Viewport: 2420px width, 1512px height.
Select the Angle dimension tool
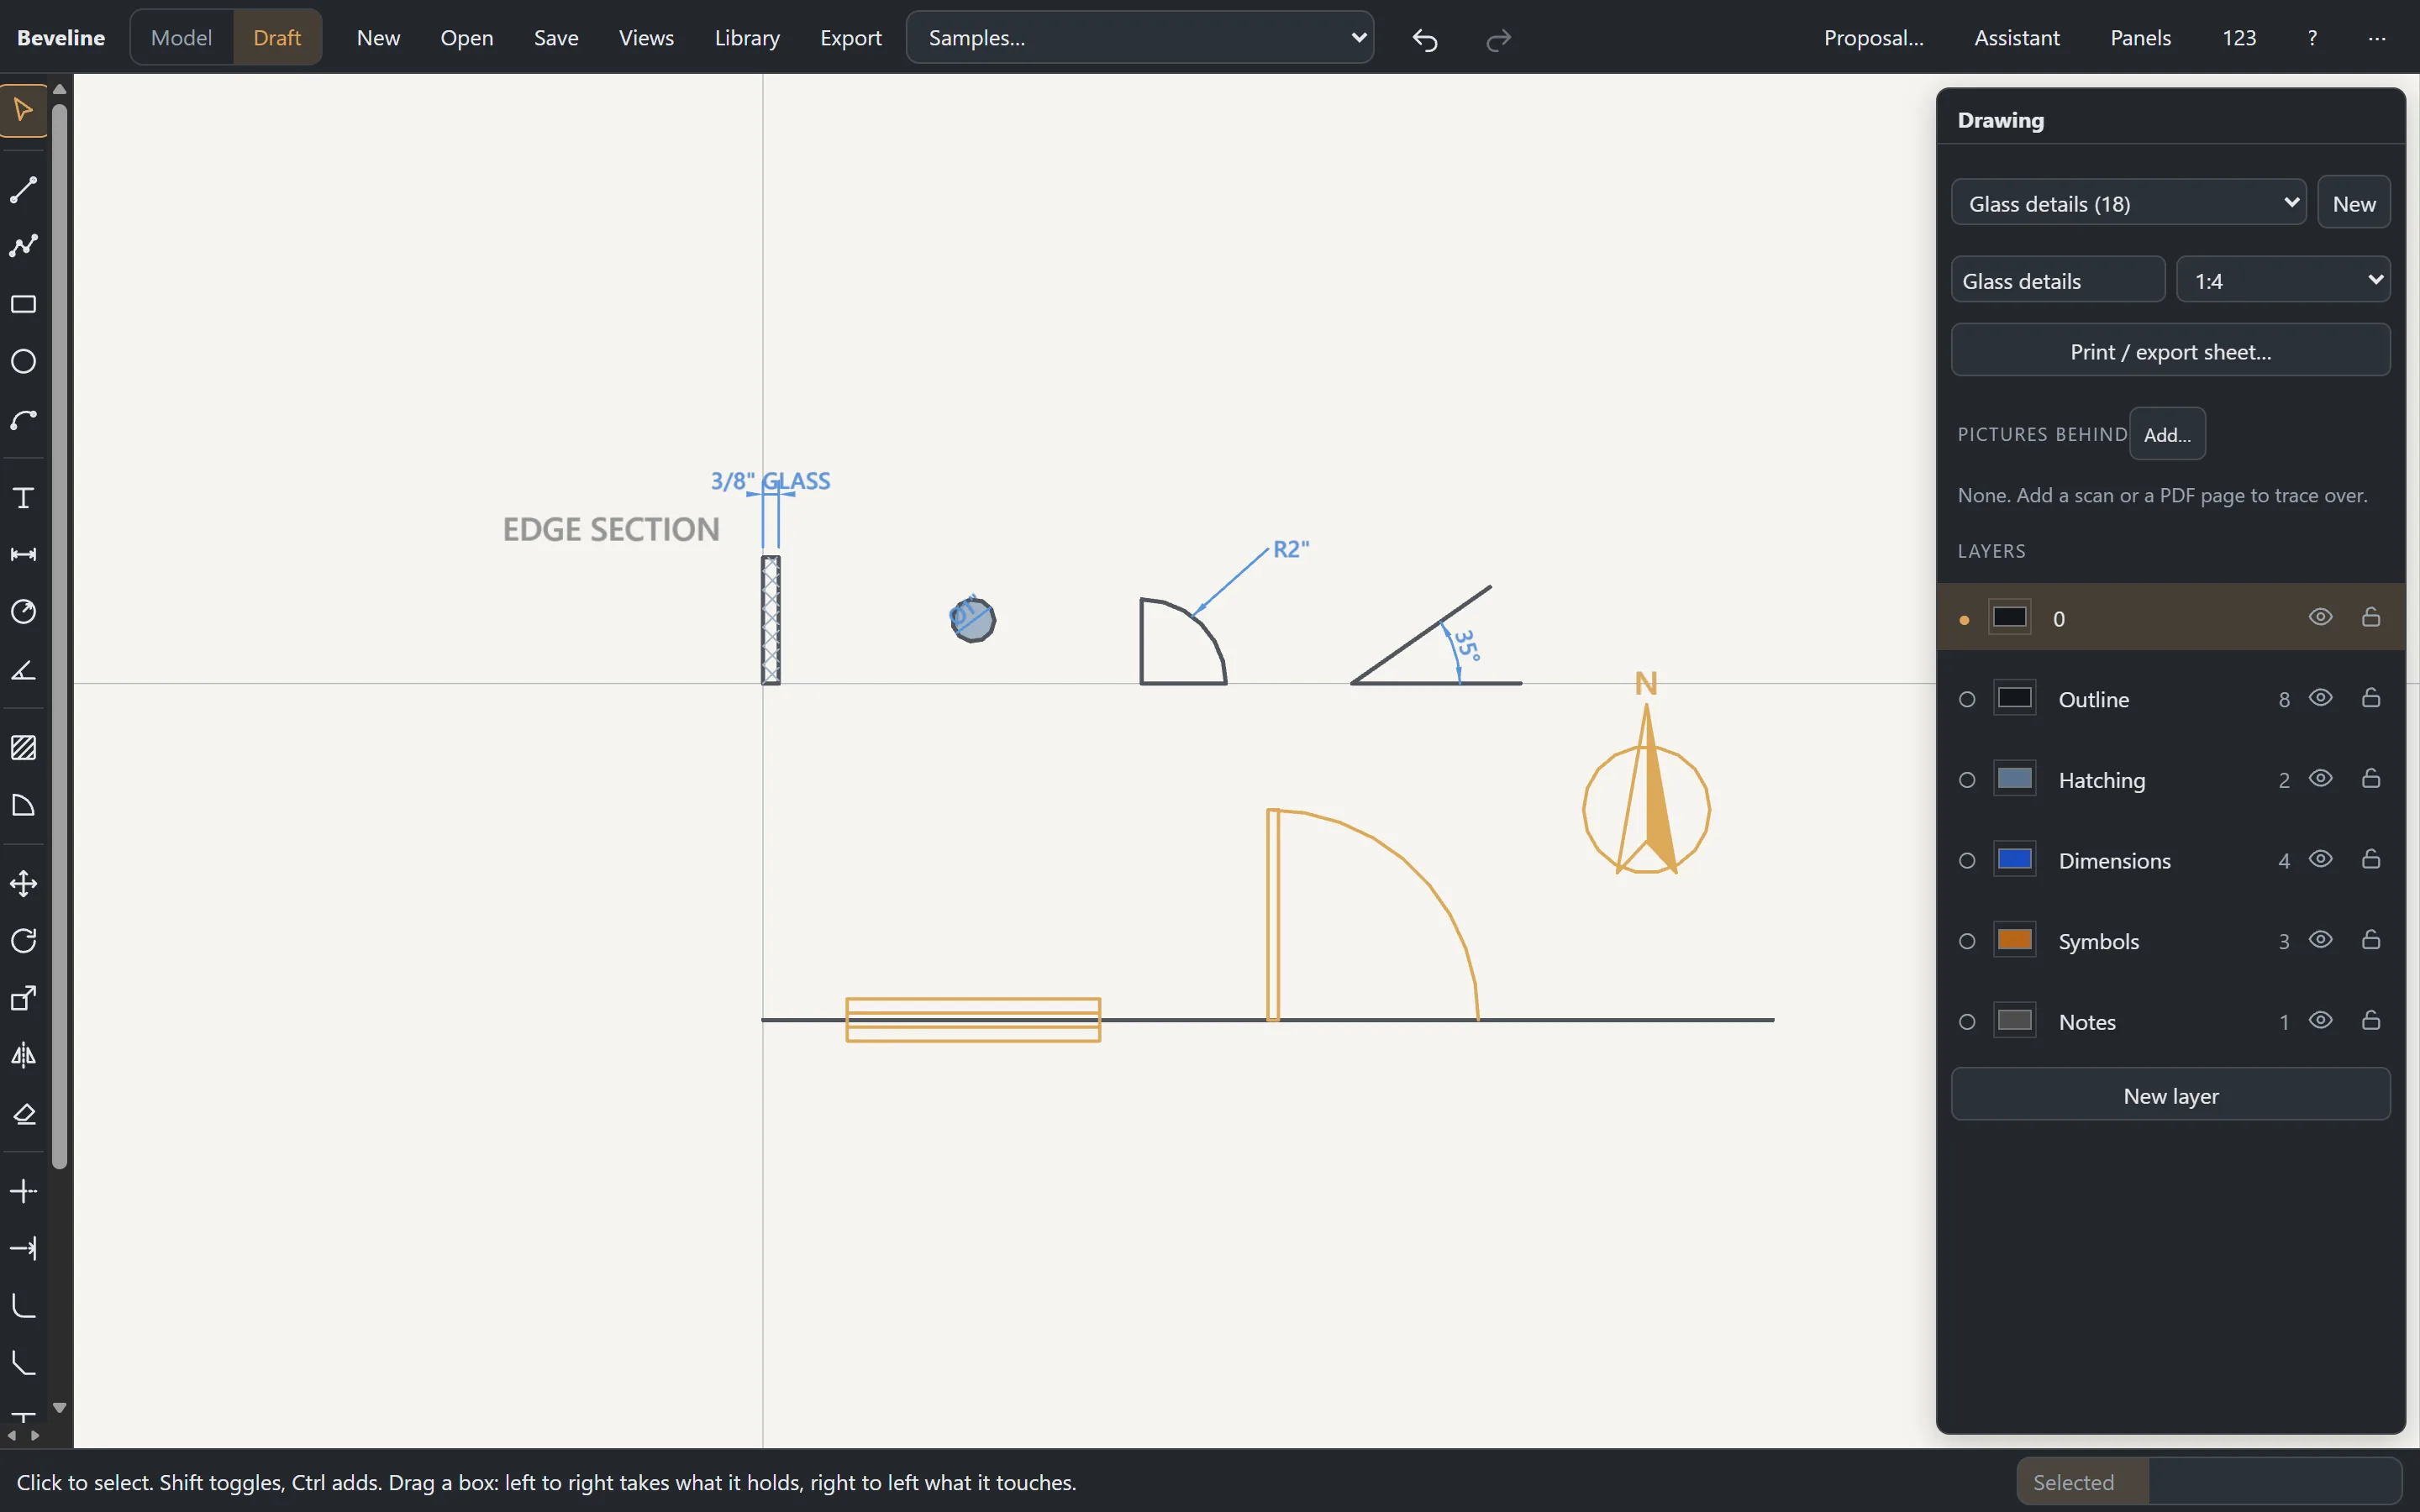pos(23,670)
